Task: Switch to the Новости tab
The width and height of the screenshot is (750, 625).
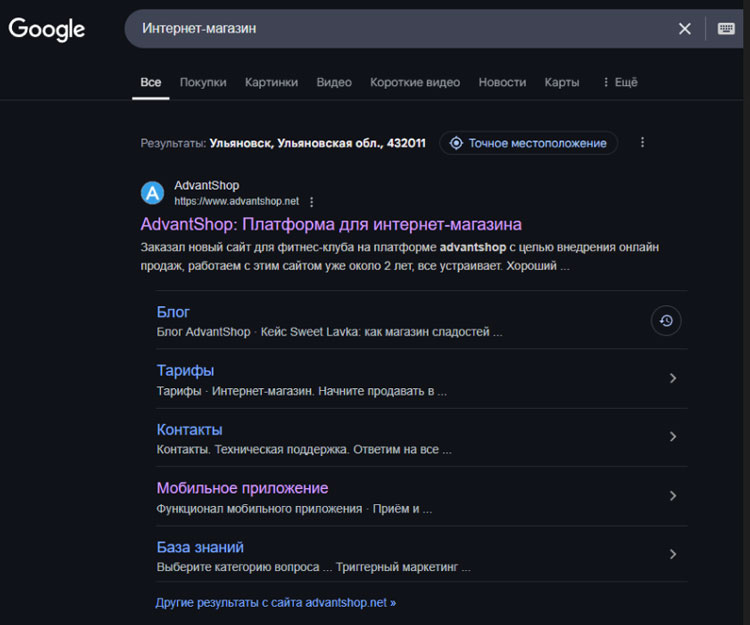Action: (x=502, y=82)
